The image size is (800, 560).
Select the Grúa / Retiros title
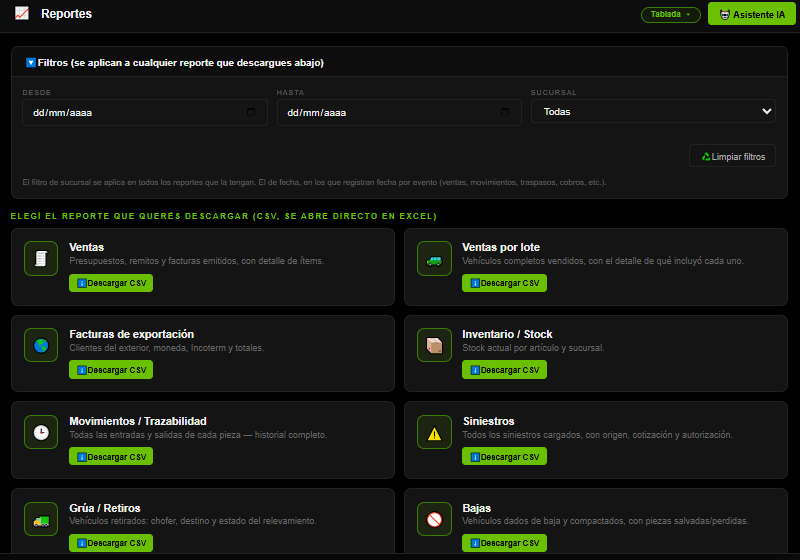[105, 508]
